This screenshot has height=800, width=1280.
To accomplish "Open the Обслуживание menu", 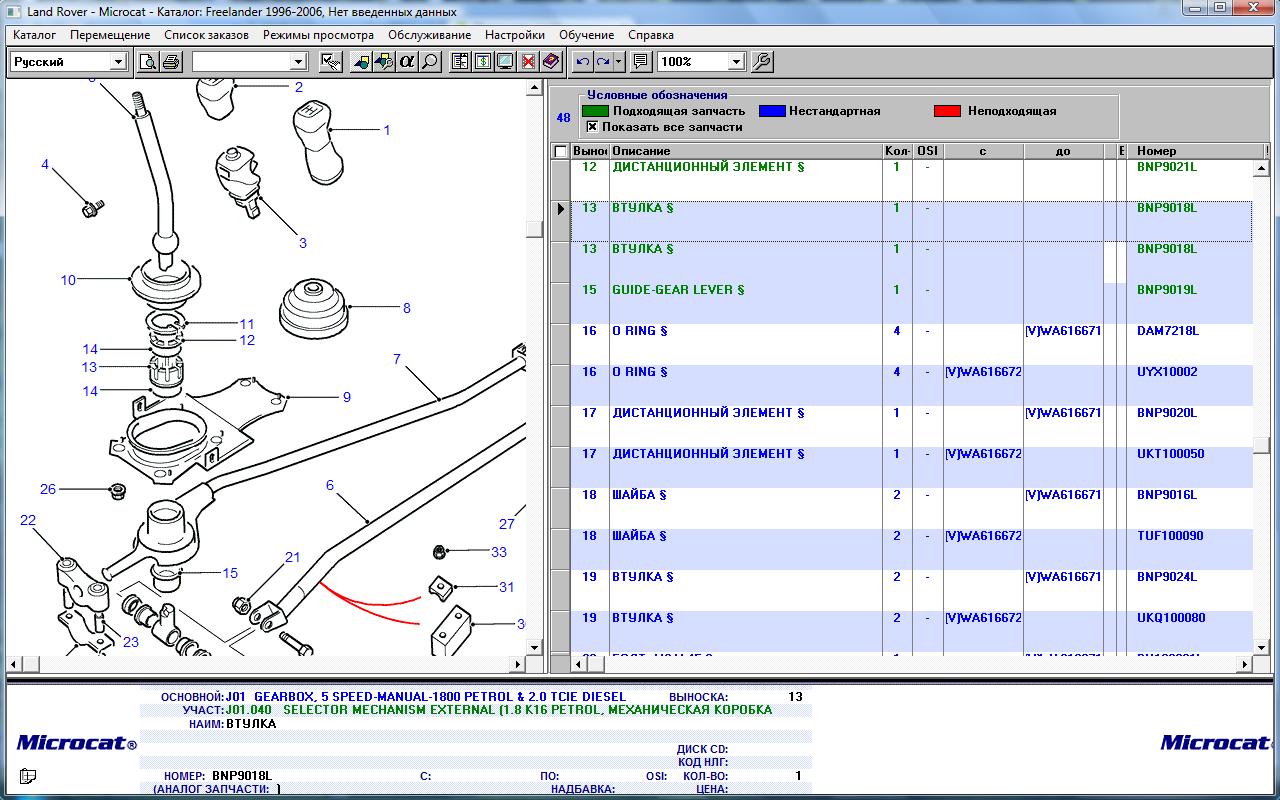I will point(430,35).
